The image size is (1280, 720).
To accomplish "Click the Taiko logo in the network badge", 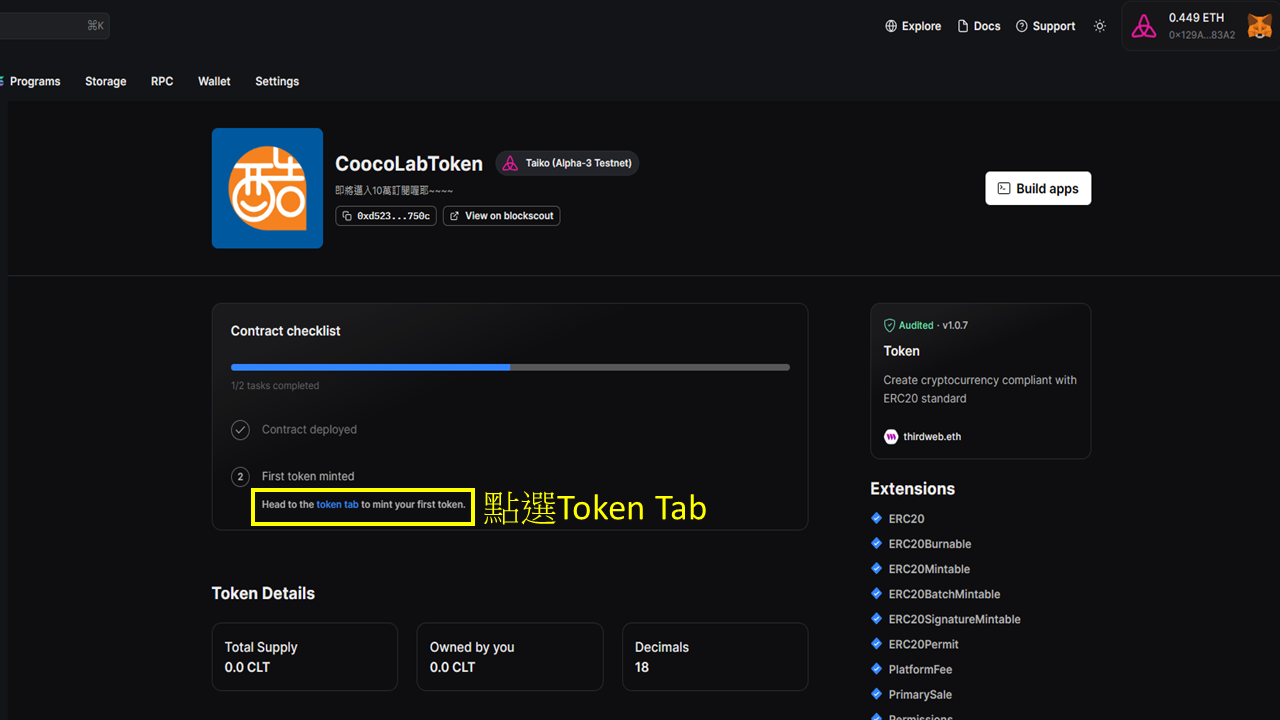I will (510, 163).
